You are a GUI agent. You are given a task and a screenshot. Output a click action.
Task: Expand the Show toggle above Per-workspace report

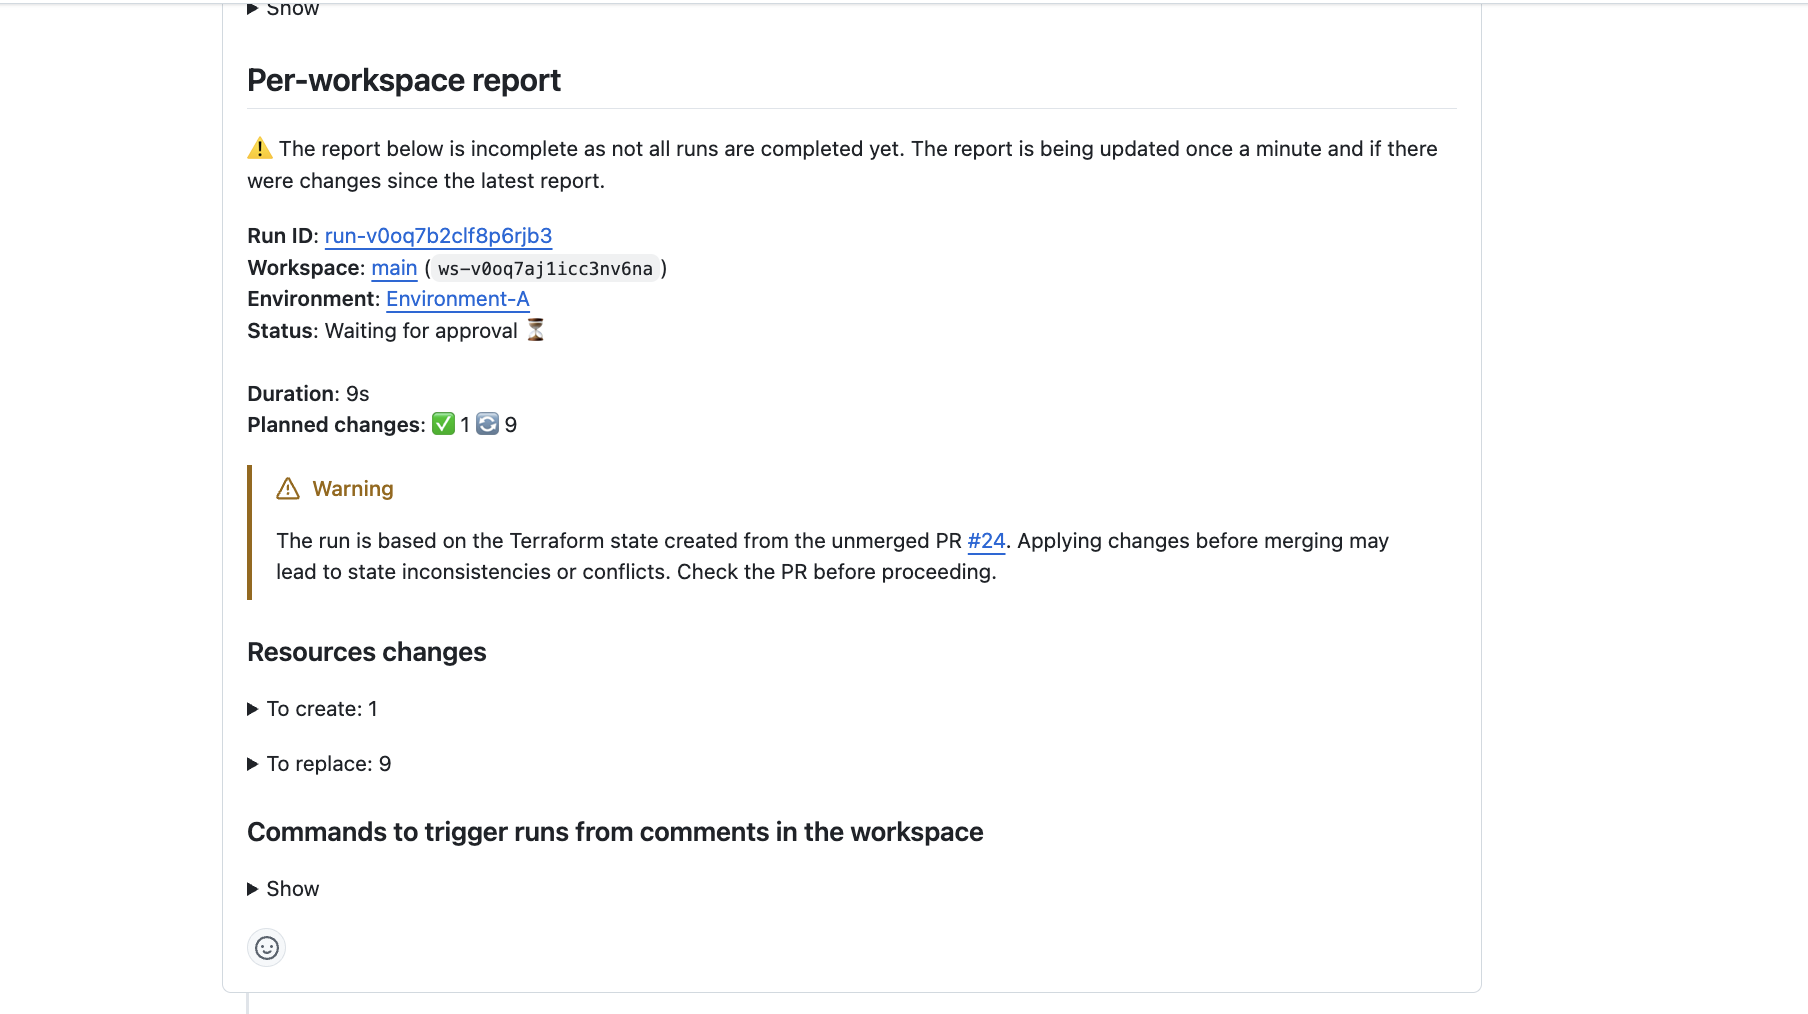pos(283,9)
